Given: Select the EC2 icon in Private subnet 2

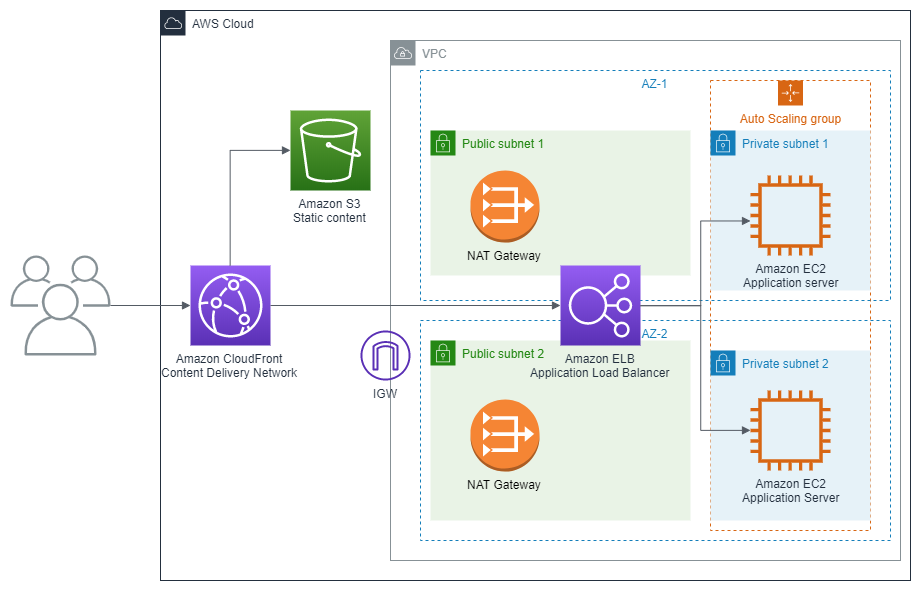Looking at the screenshot, I should click(x=791, y=430).
